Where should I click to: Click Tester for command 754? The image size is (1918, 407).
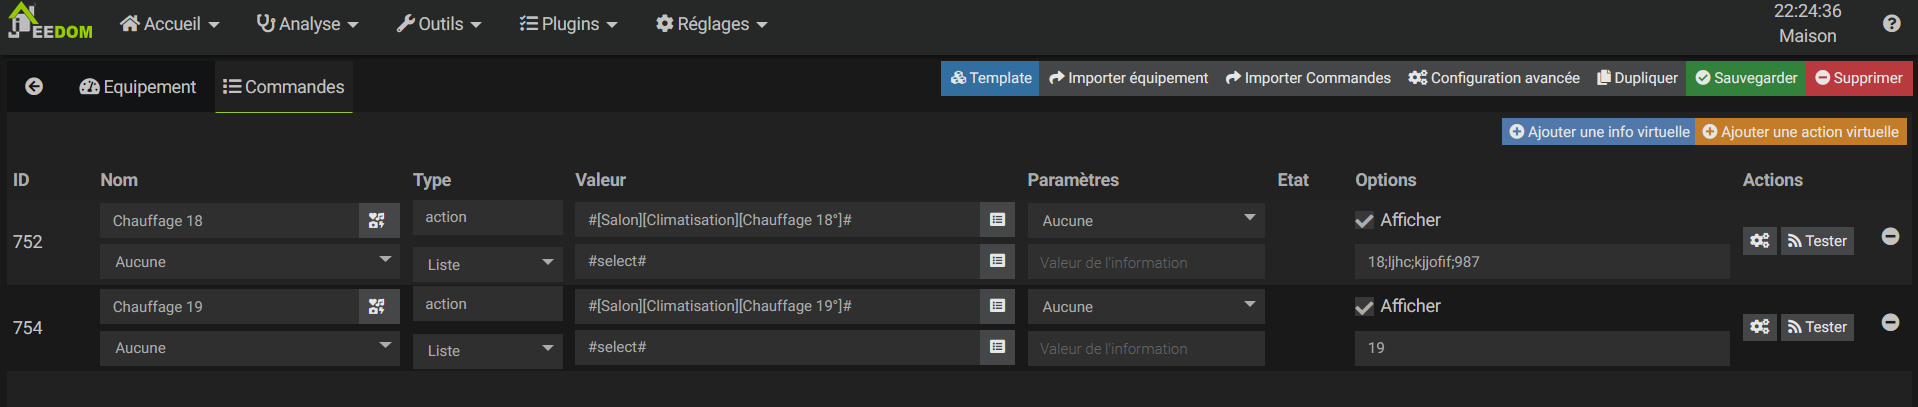1817,327
